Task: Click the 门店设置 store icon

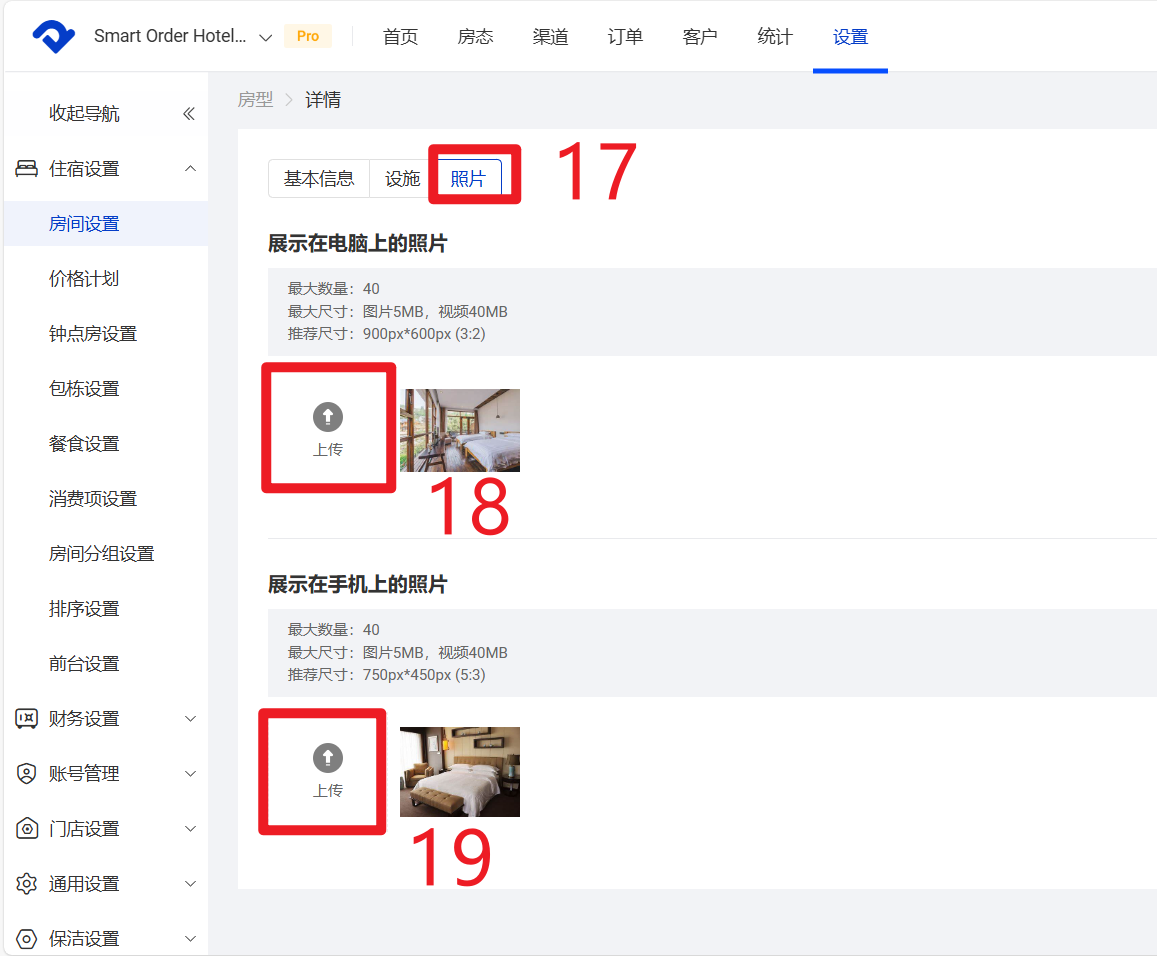Action: (x=27, y=829)
